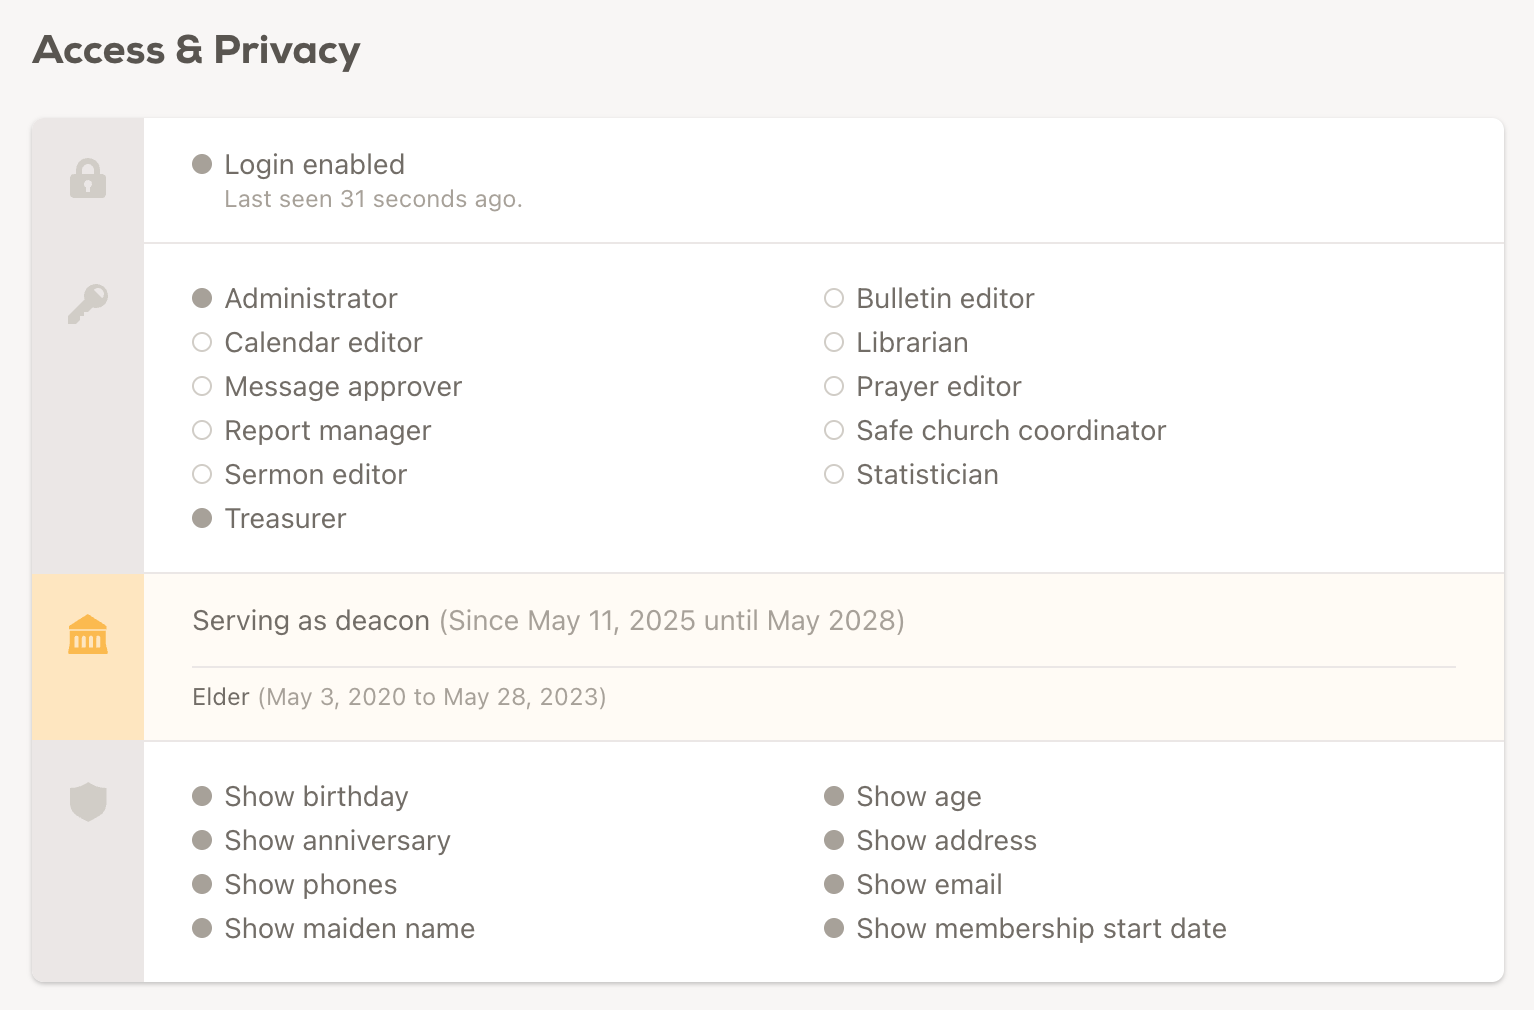Enable Safe church coordinator role
Viewport: 1534px width, 1010px height.
[x=834, y=430]
